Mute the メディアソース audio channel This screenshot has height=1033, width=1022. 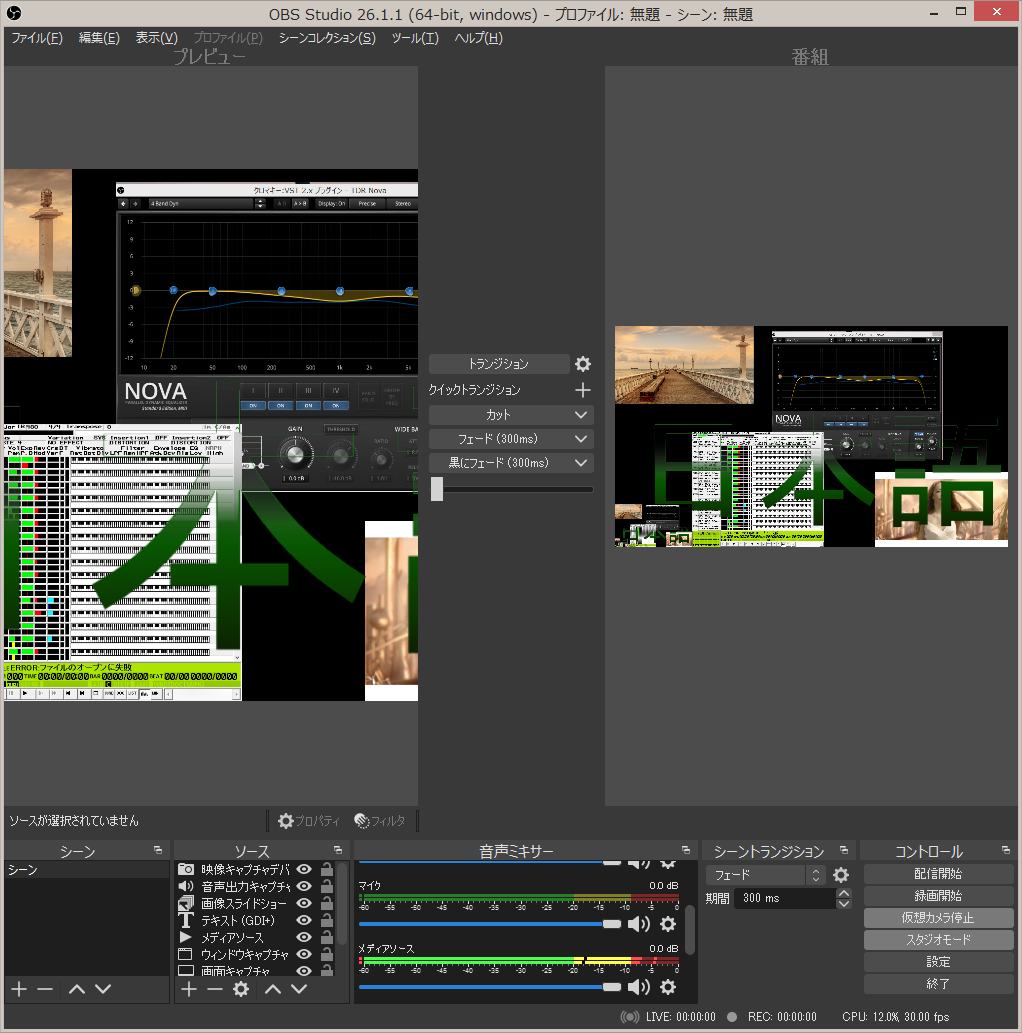(x=639, y=987)
